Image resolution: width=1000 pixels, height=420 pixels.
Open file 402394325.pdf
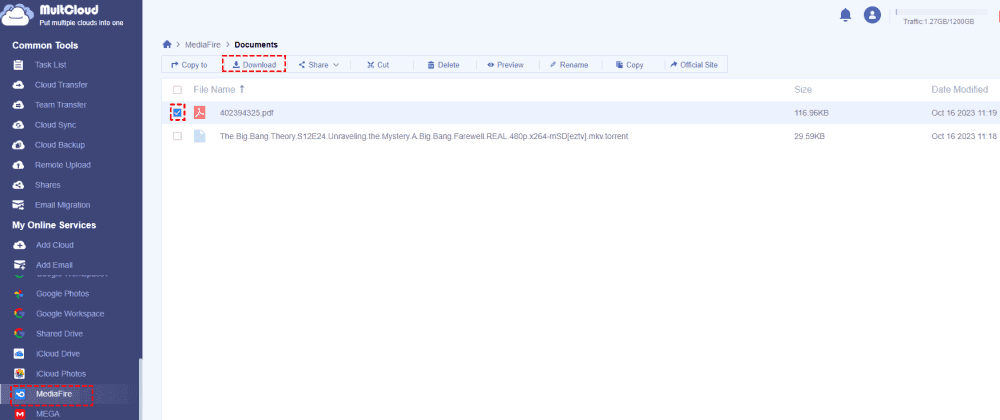246,113
